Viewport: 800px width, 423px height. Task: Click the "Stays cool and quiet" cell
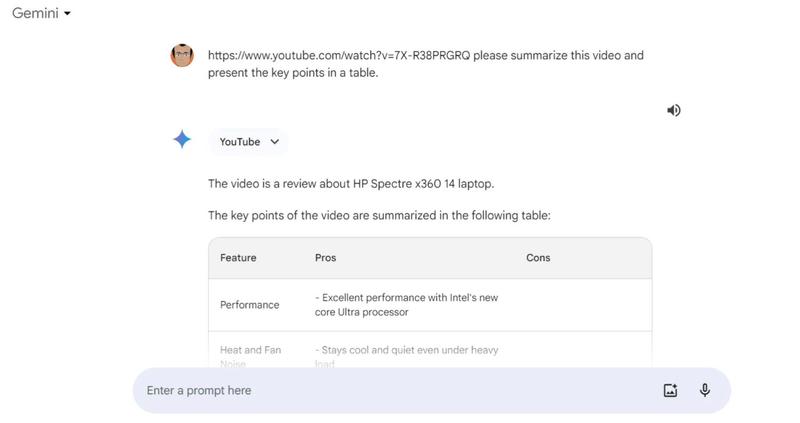[406, 351]
